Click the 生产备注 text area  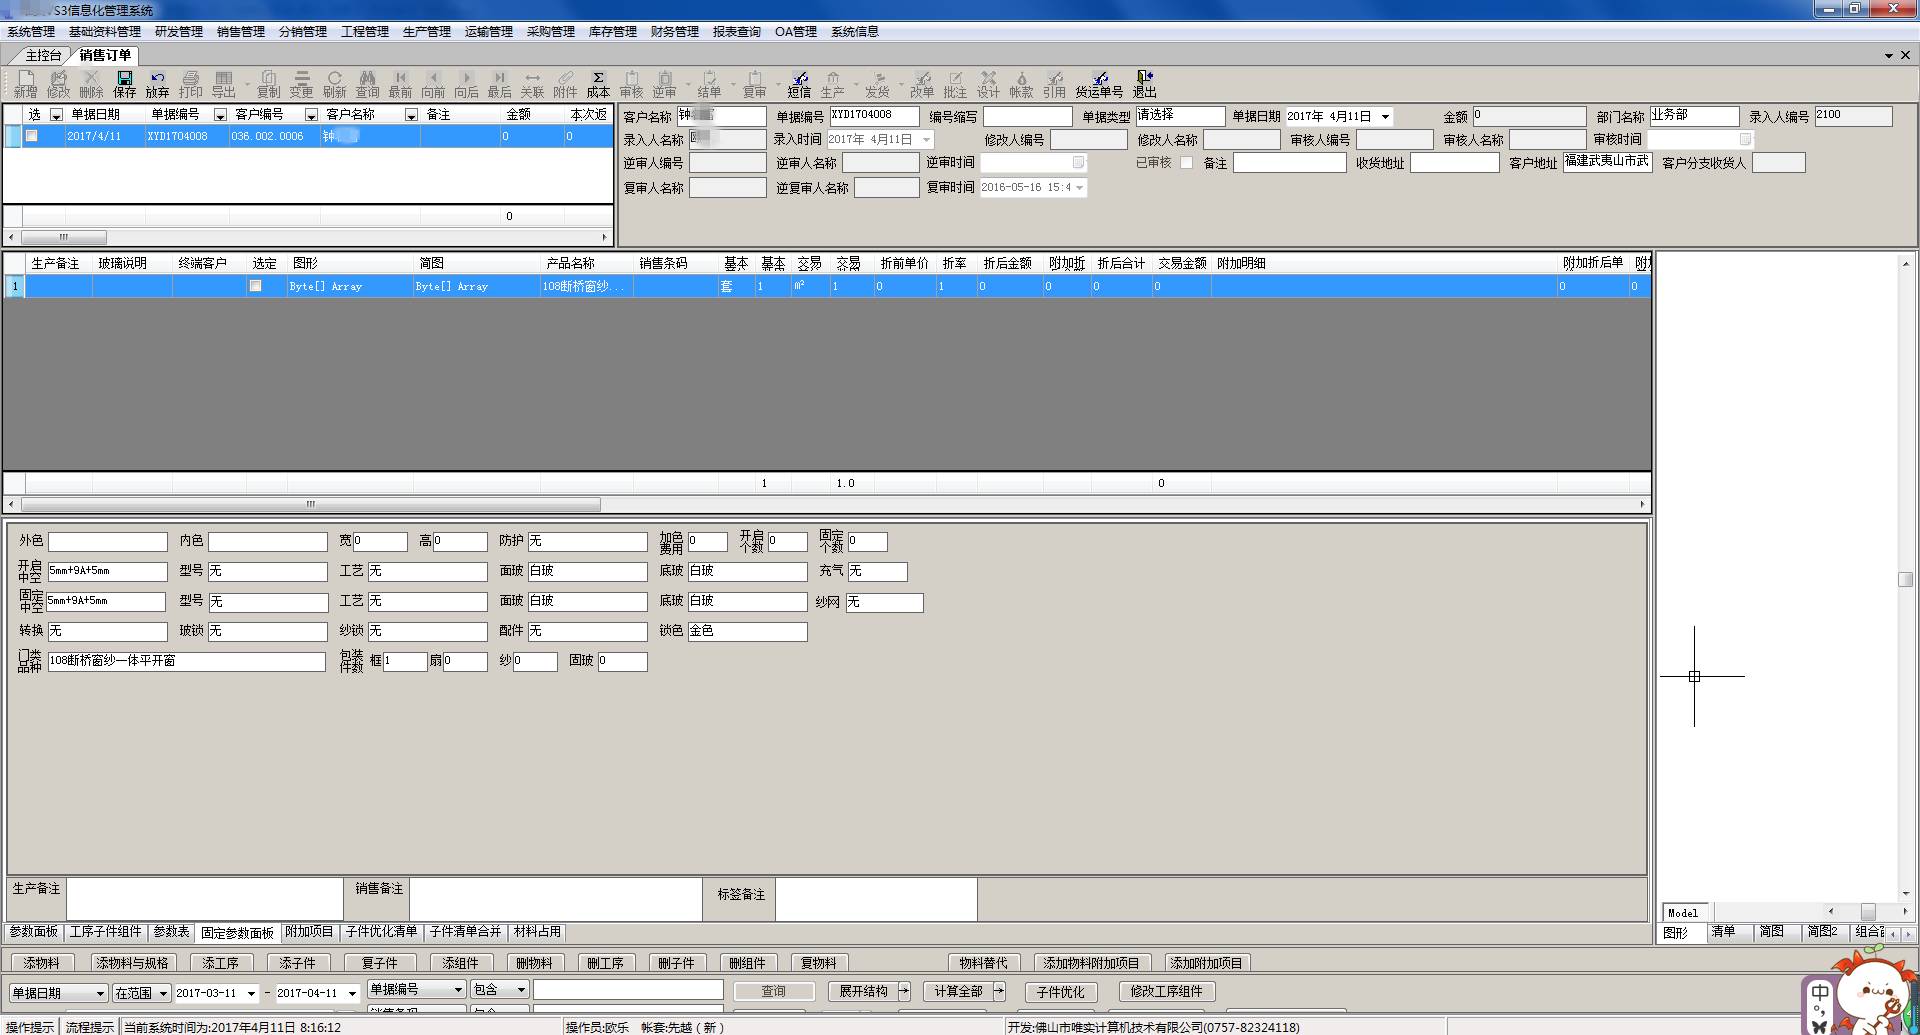(x=205, y=899)
